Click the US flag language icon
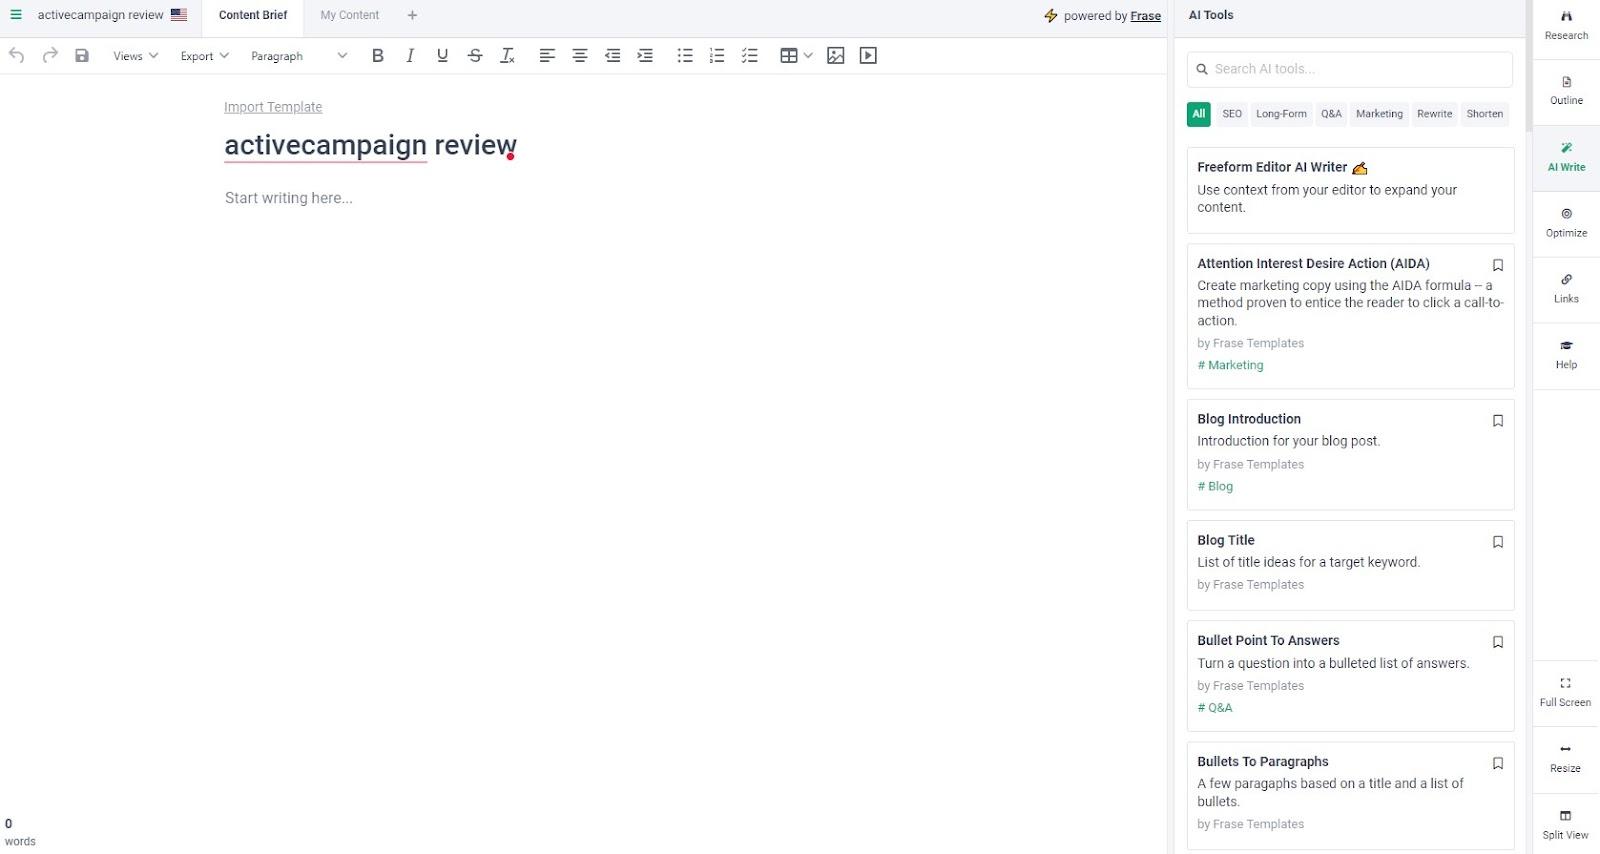The image size is (1600, 854). [179, 15]
